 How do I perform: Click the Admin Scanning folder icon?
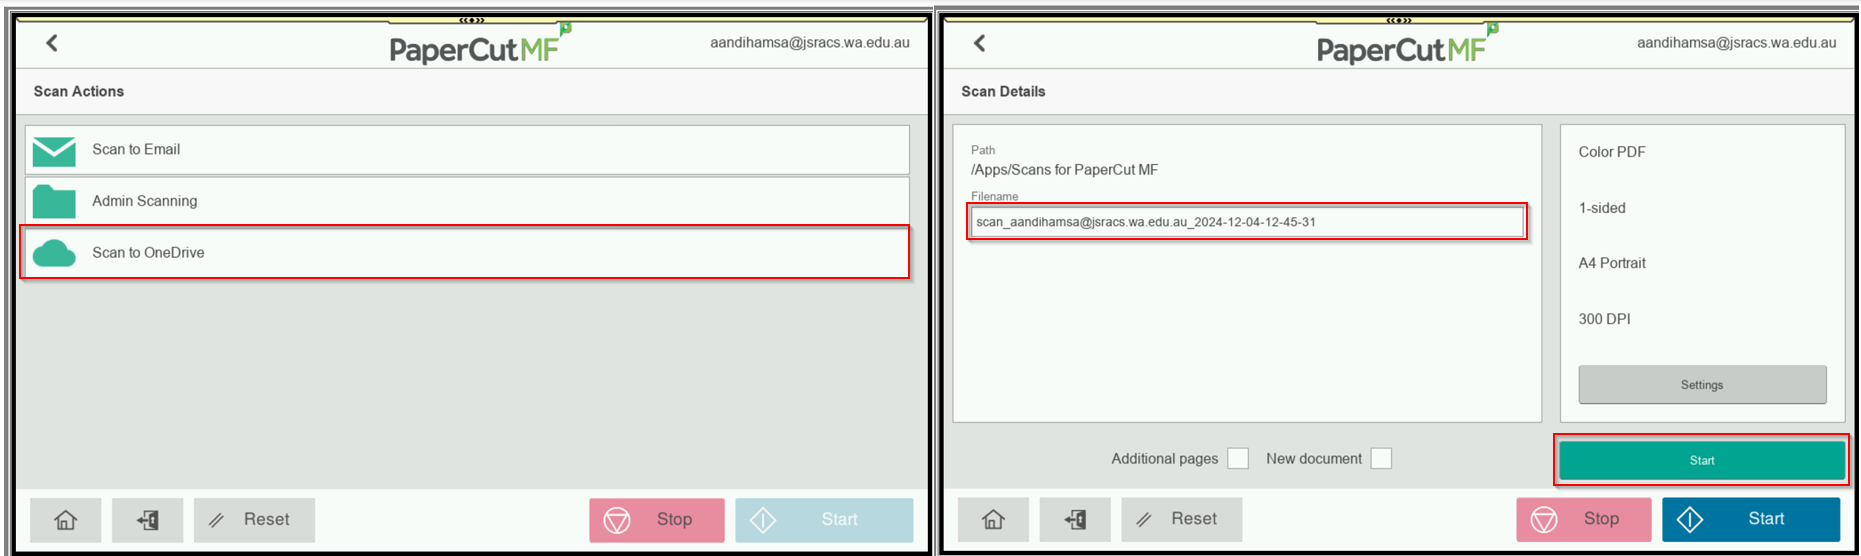click(x=54, y=201)
